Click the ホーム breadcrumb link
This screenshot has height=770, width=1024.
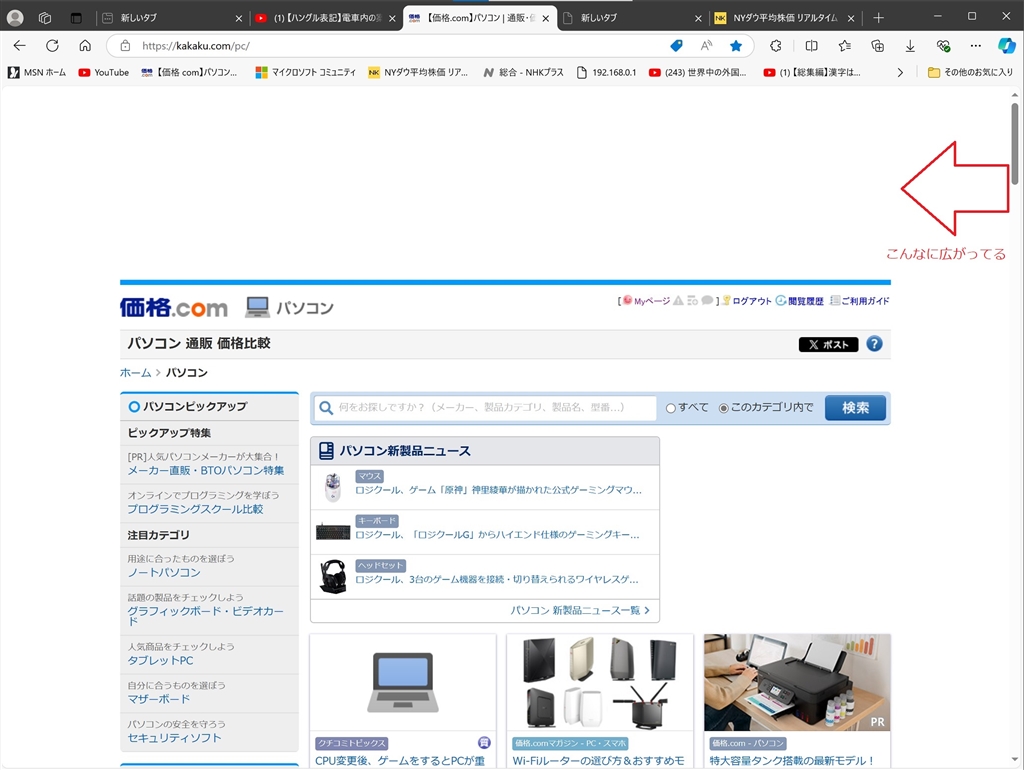(135, 372)
